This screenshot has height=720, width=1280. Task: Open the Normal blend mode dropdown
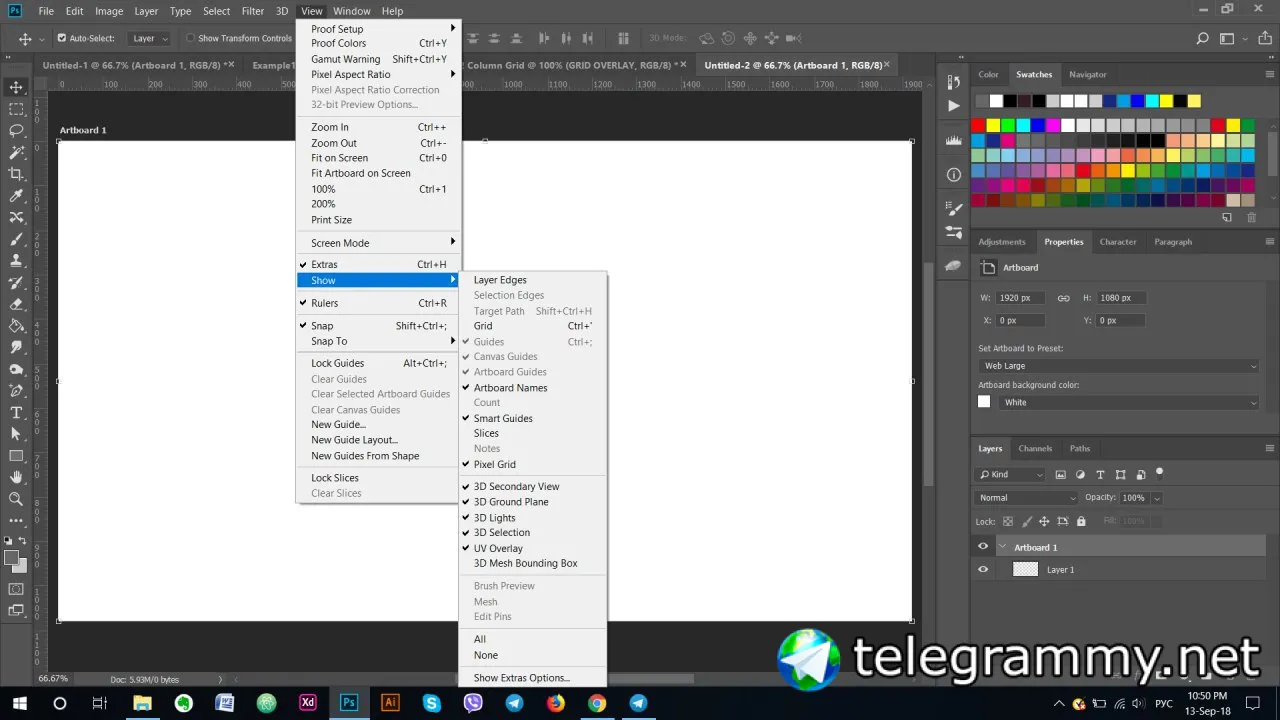pyautogui.click(x=1026, y=497)
